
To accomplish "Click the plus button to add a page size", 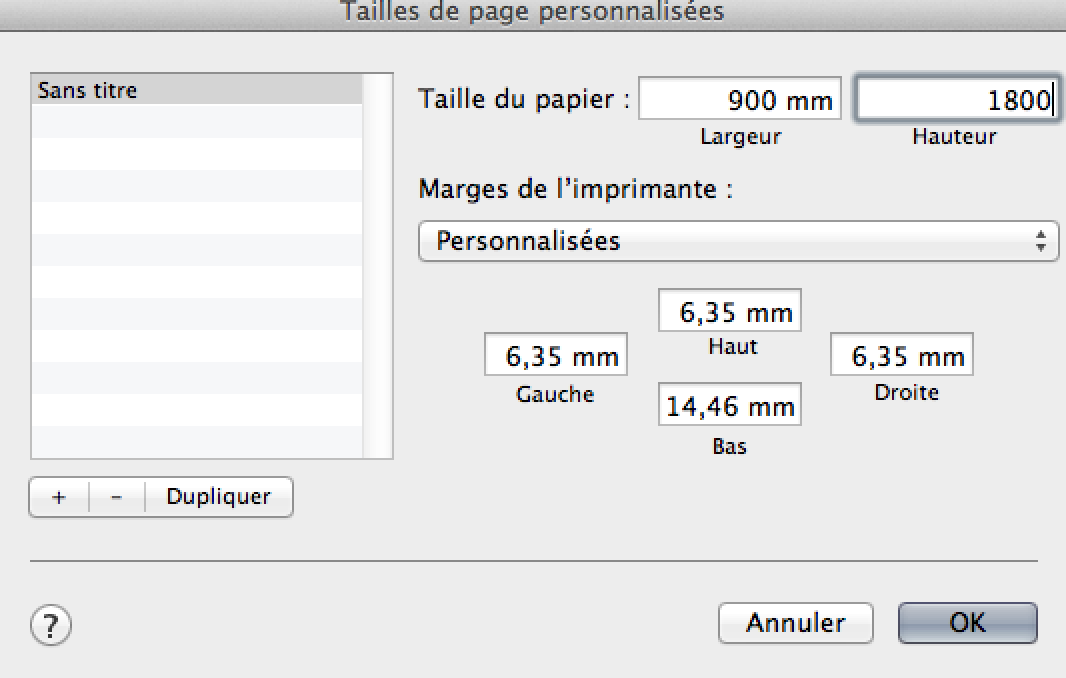I will pos(59,497).
